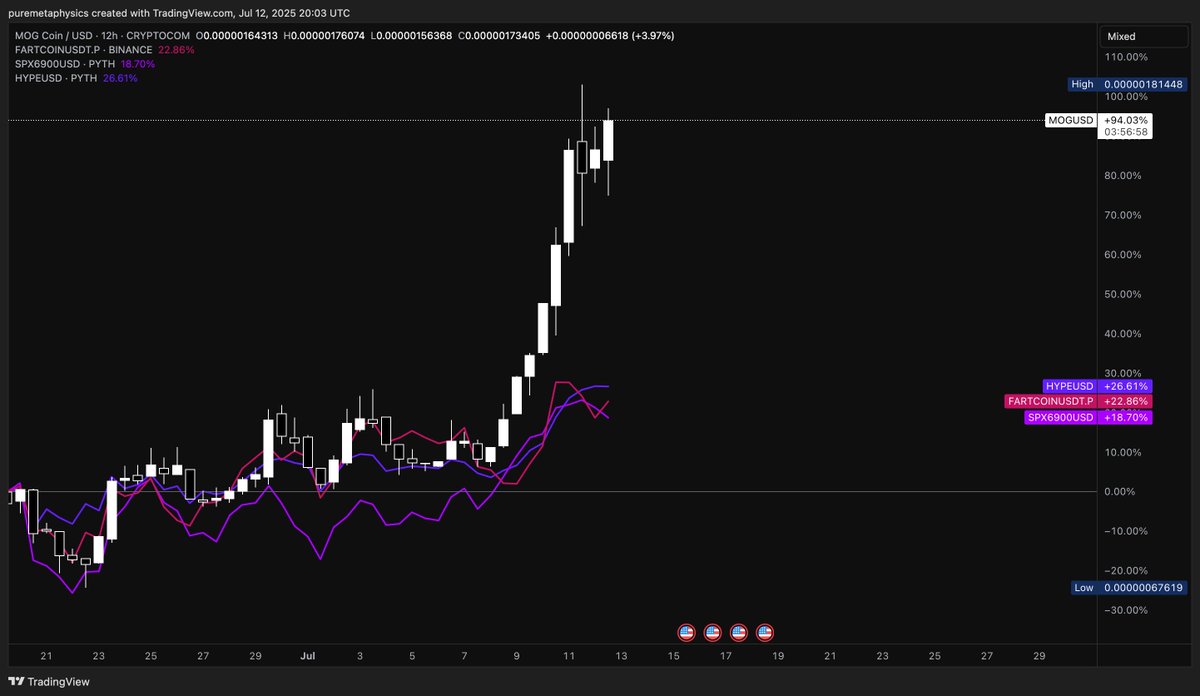Click the second US flag event icon
The image size is (1200, 696).
(713, 632)
